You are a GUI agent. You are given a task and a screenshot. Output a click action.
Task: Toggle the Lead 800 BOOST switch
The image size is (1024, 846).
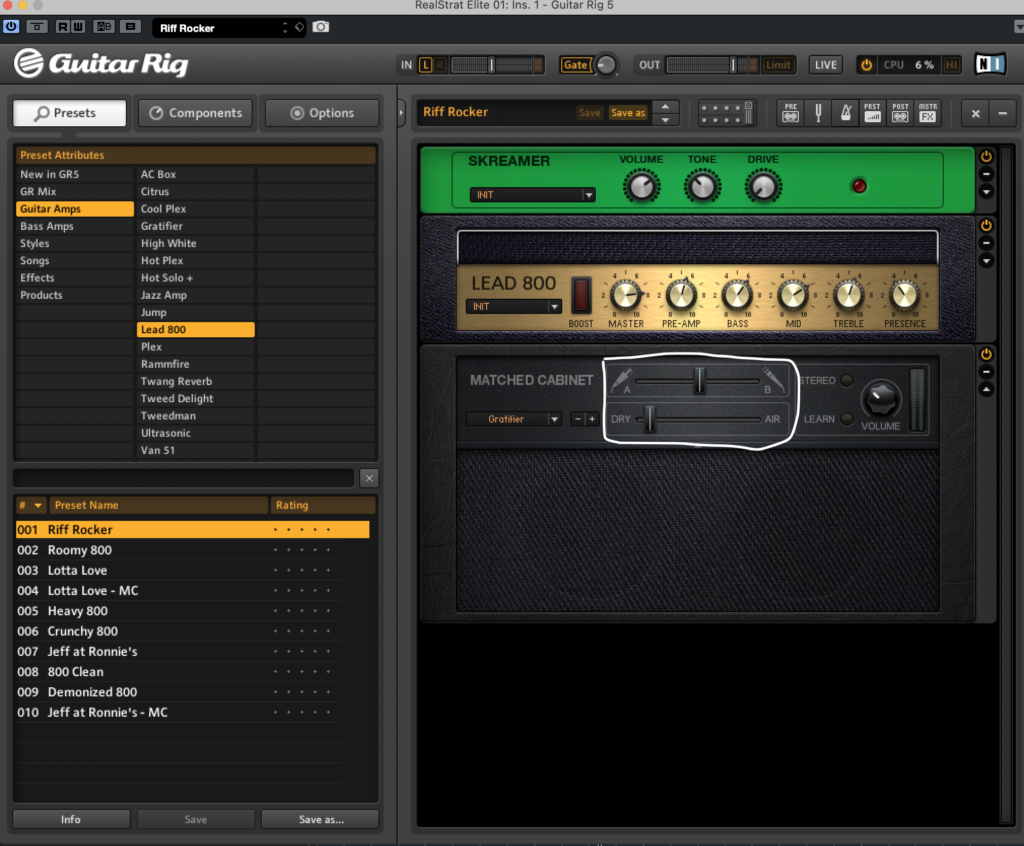[581, 296]
